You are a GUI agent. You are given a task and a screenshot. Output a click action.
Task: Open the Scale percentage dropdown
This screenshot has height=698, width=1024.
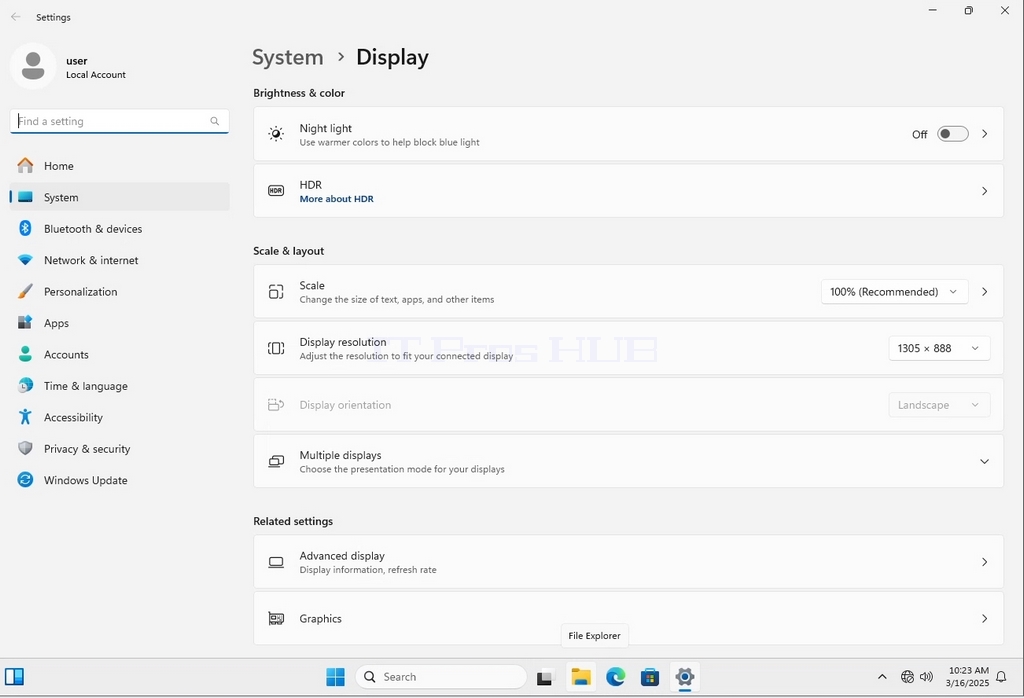tap(893, 292)
